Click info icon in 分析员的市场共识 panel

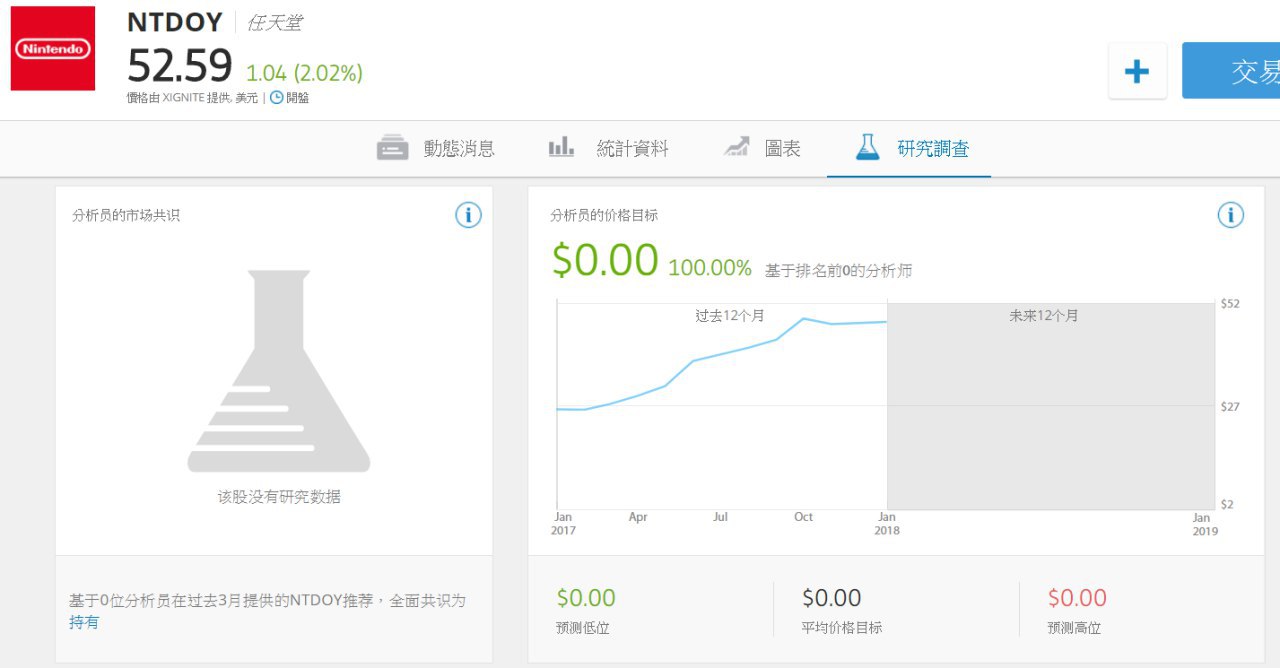click(468, 215)
